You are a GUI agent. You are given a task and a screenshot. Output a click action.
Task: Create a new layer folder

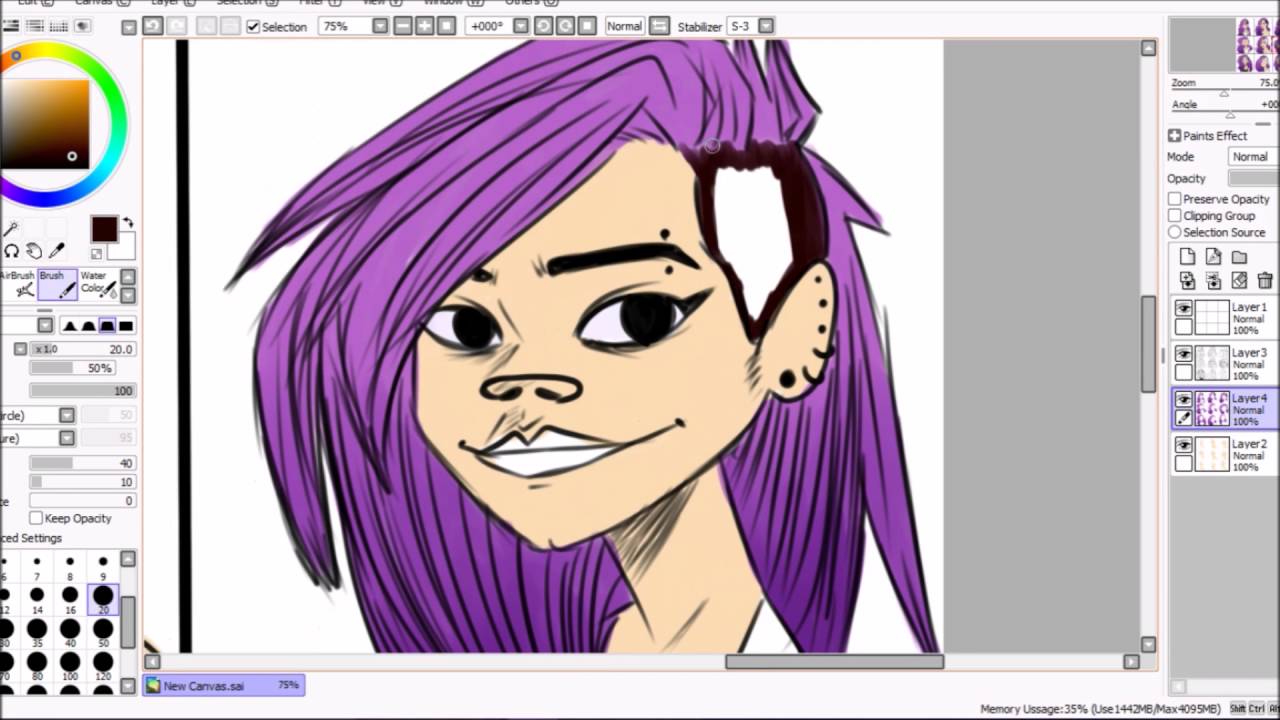tap(1239, 257)
